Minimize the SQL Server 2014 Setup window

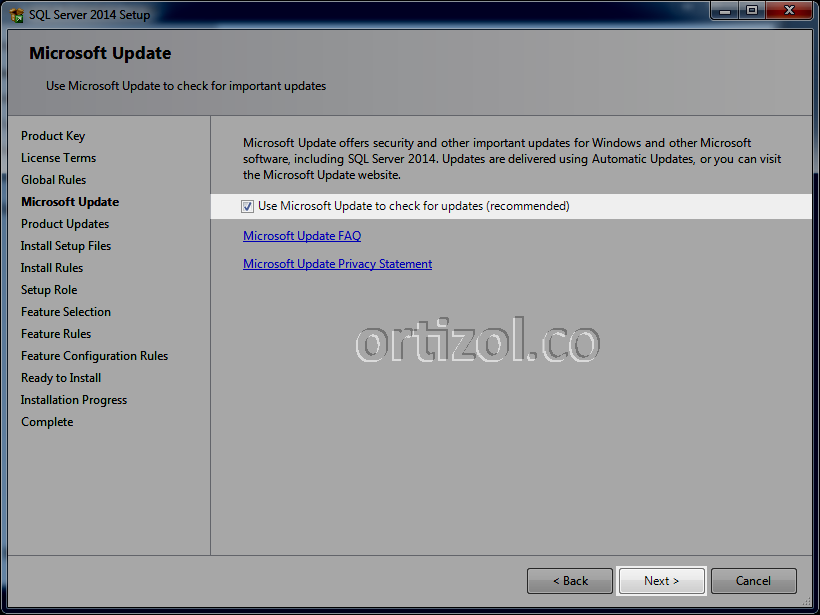724,11
